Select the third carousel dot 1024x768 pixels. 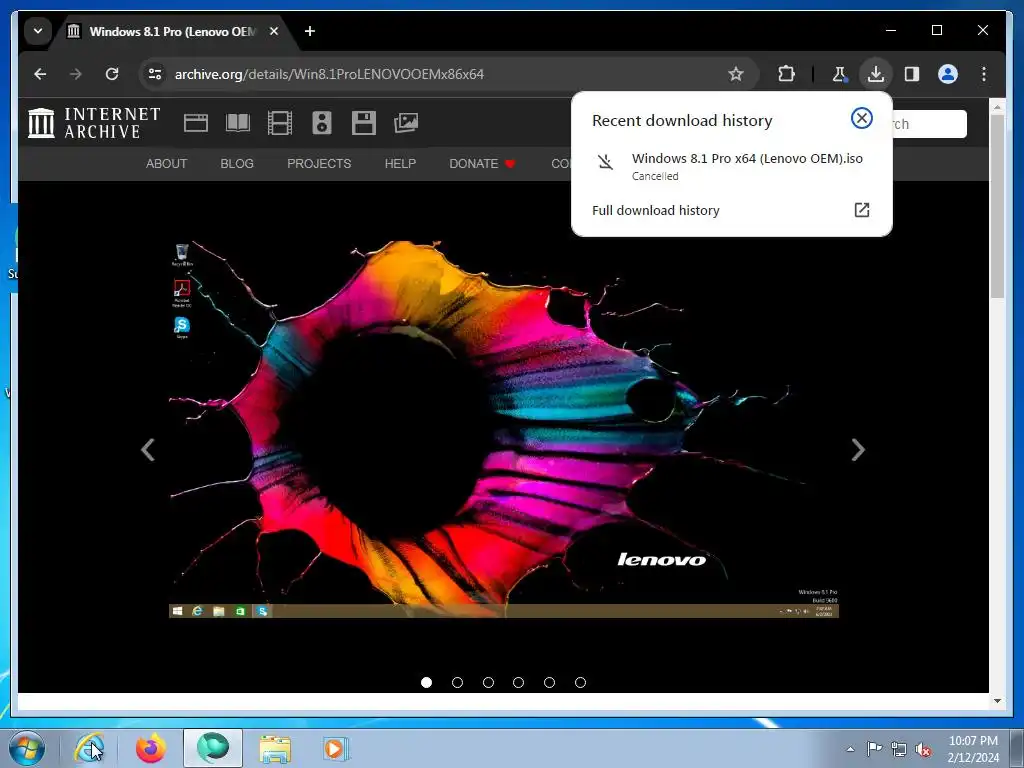(488, 682)
